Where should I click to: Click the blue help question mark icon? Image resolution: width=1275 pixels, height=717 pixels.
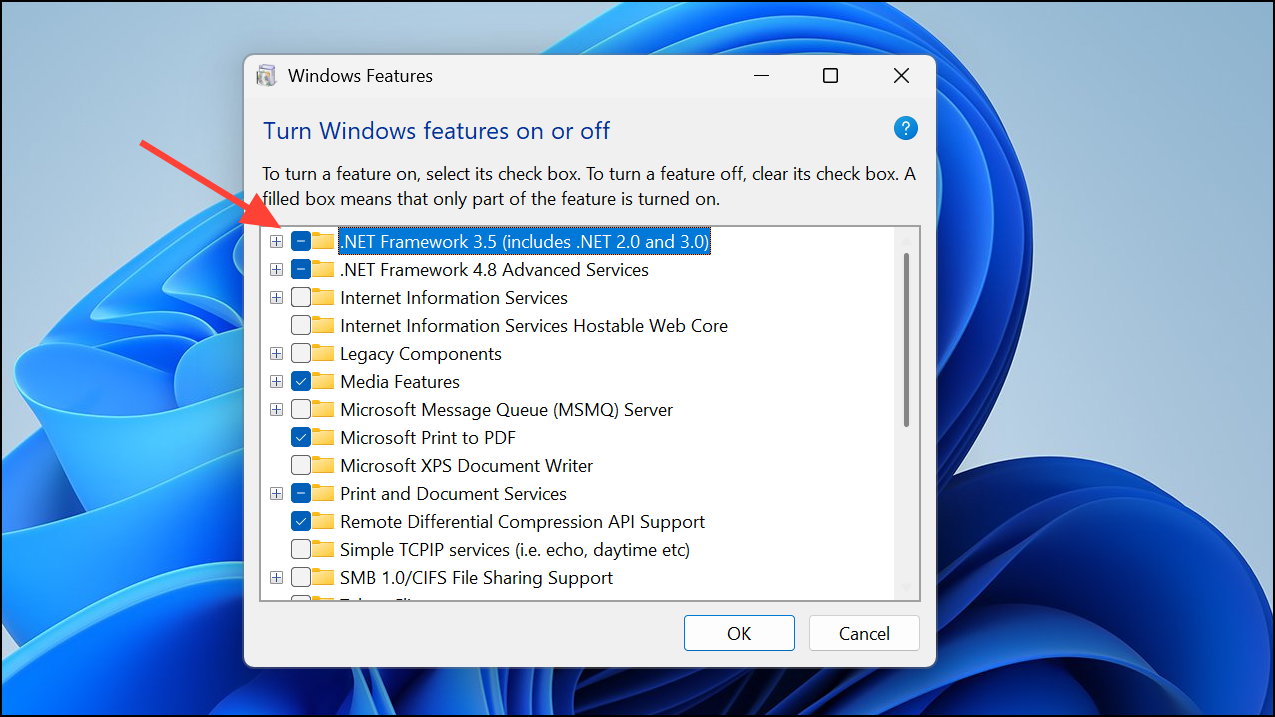tap(905, 128)
